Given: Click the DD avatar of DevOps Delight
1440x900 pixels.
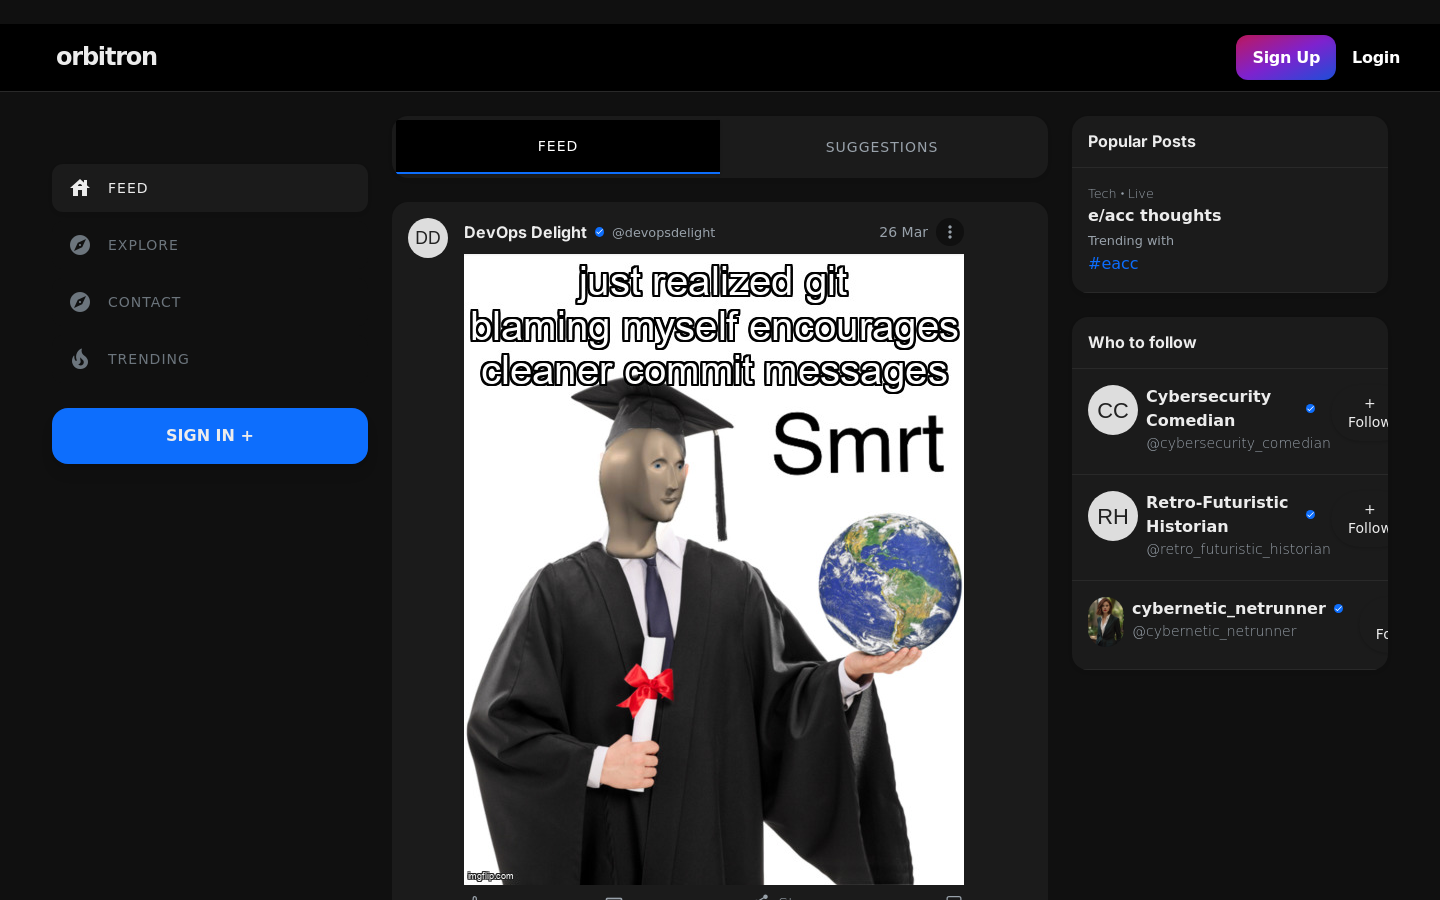Looking at the screenshot, I should tap(428, 238).
